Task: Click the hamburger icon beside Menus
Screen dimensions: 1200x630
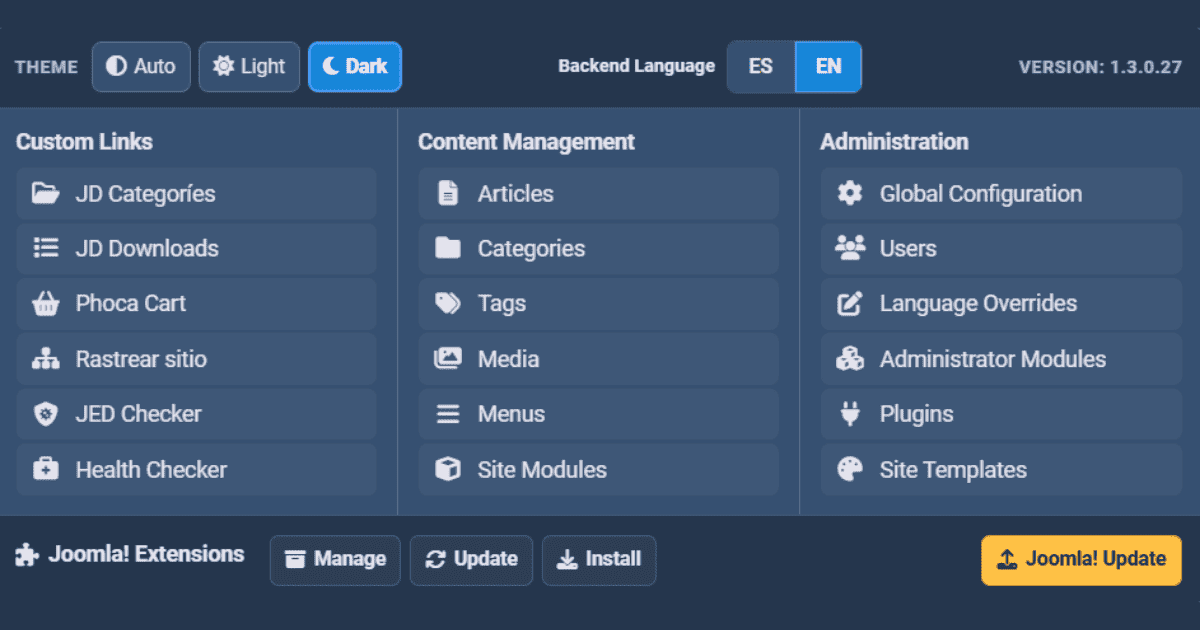Action: (x=448, y=414)
